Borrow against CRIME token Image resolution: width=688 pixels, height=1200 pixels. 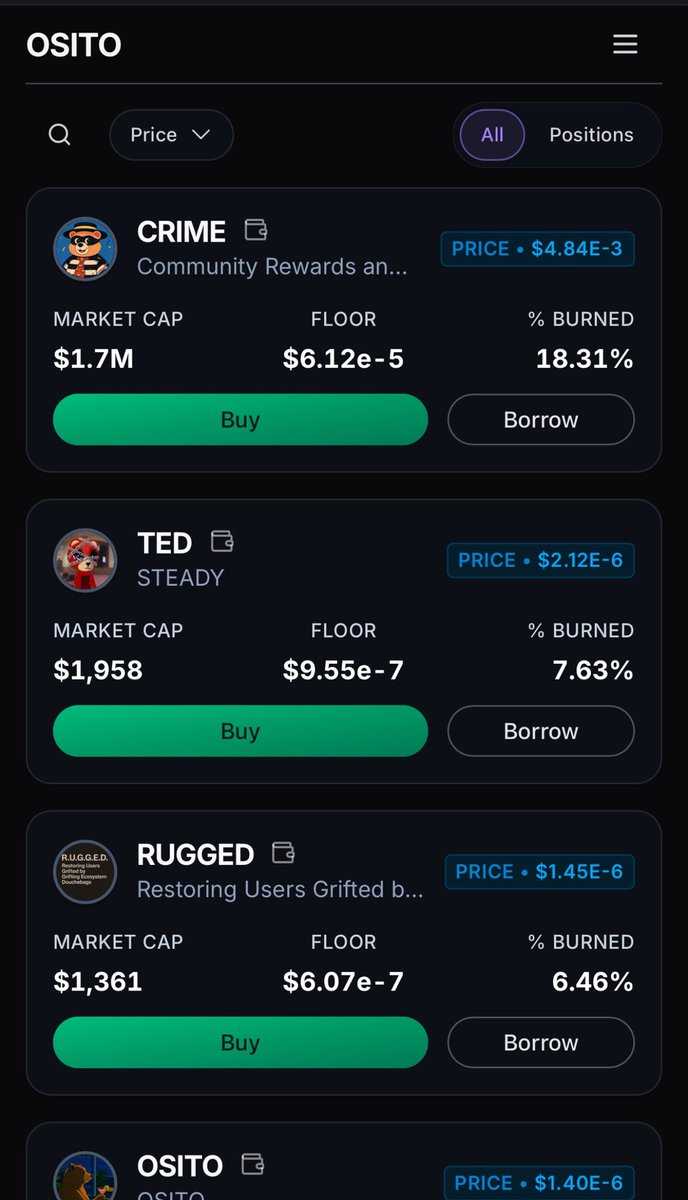(541, 420)
